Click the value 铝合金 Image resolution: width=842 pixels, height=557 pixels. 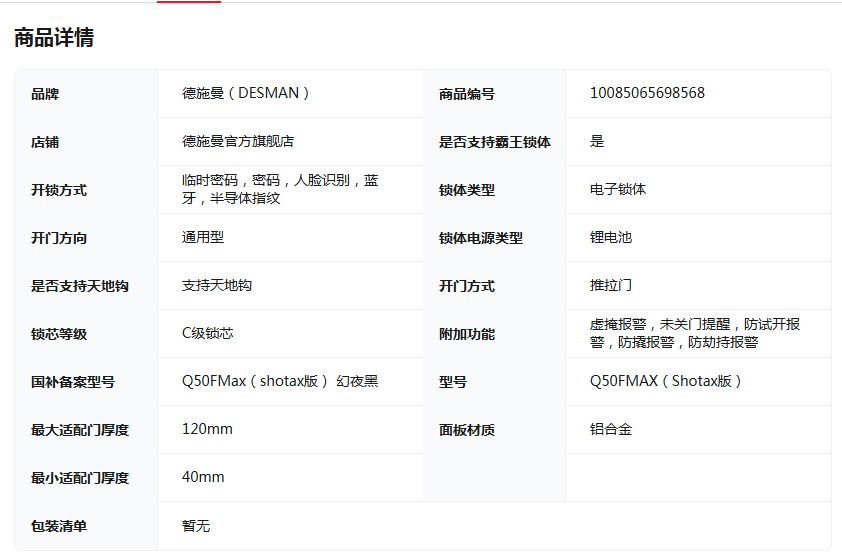pos(611,429)
